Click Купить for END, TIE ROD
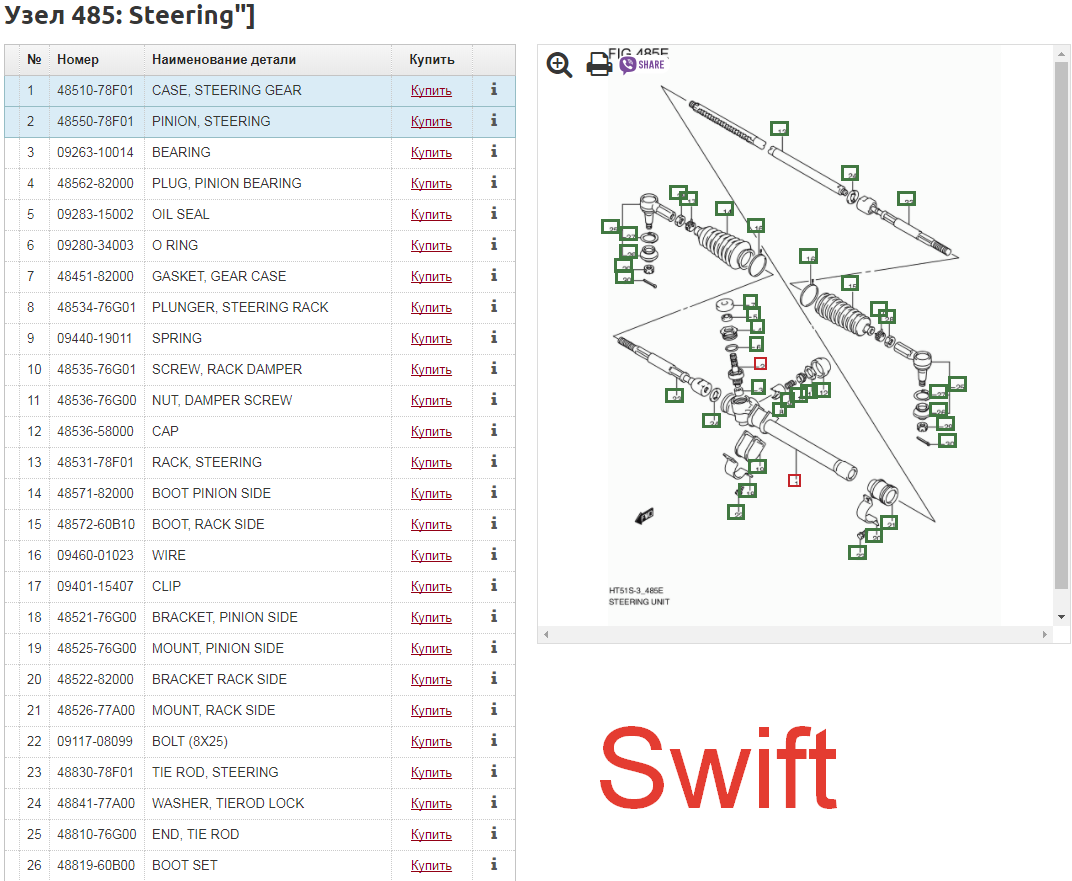The image size is (1072, 881). [x=431, y=834]
